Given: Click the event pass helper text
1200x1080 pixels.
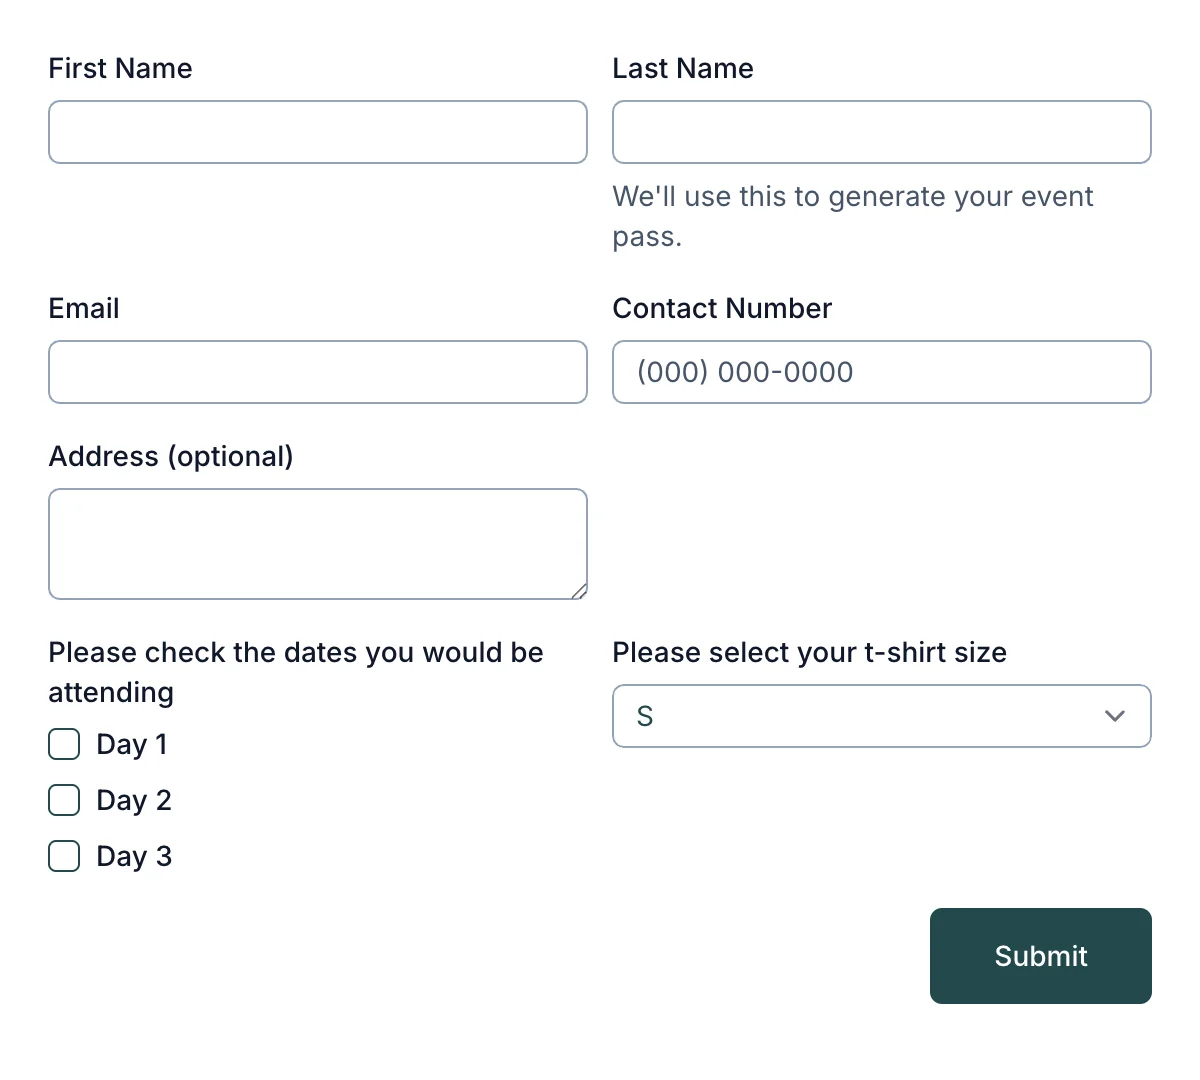Looking at the screenshot, I should coord(852,216).
